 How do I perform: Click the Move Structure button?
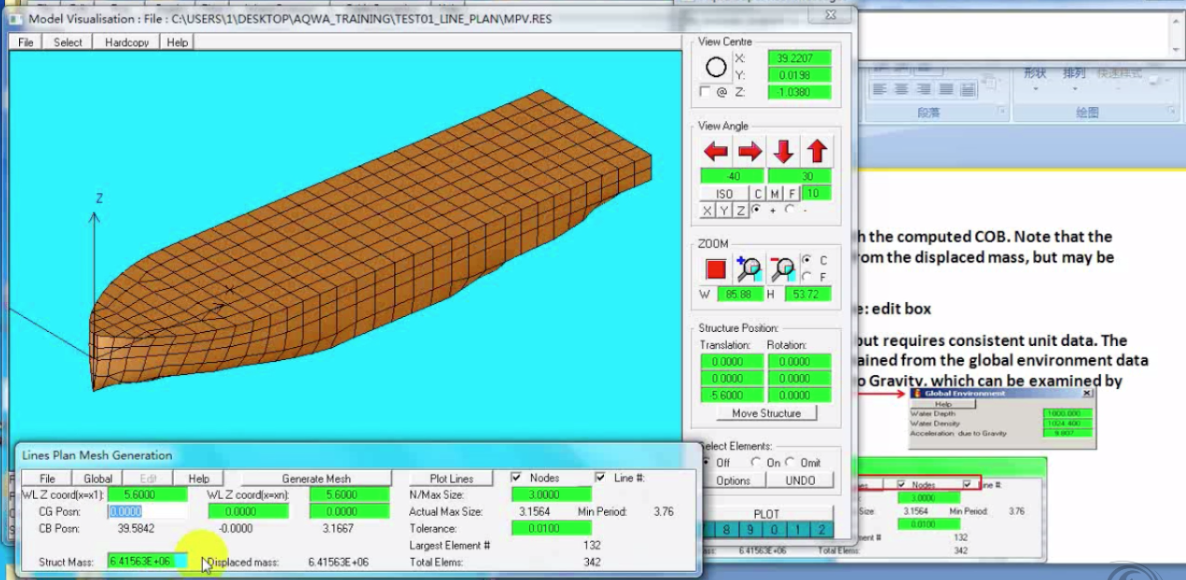[x=765, y=413]
